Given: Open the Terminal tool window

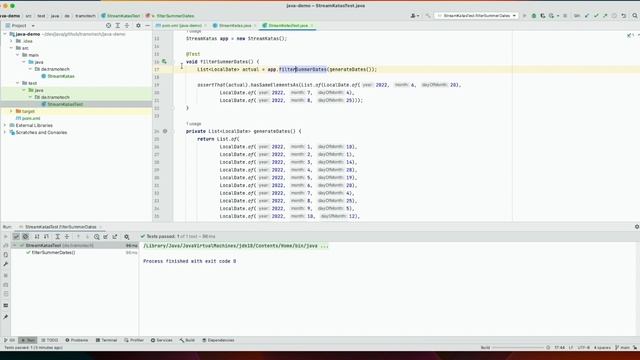Looking at the screenshot, I should (106, 340).
